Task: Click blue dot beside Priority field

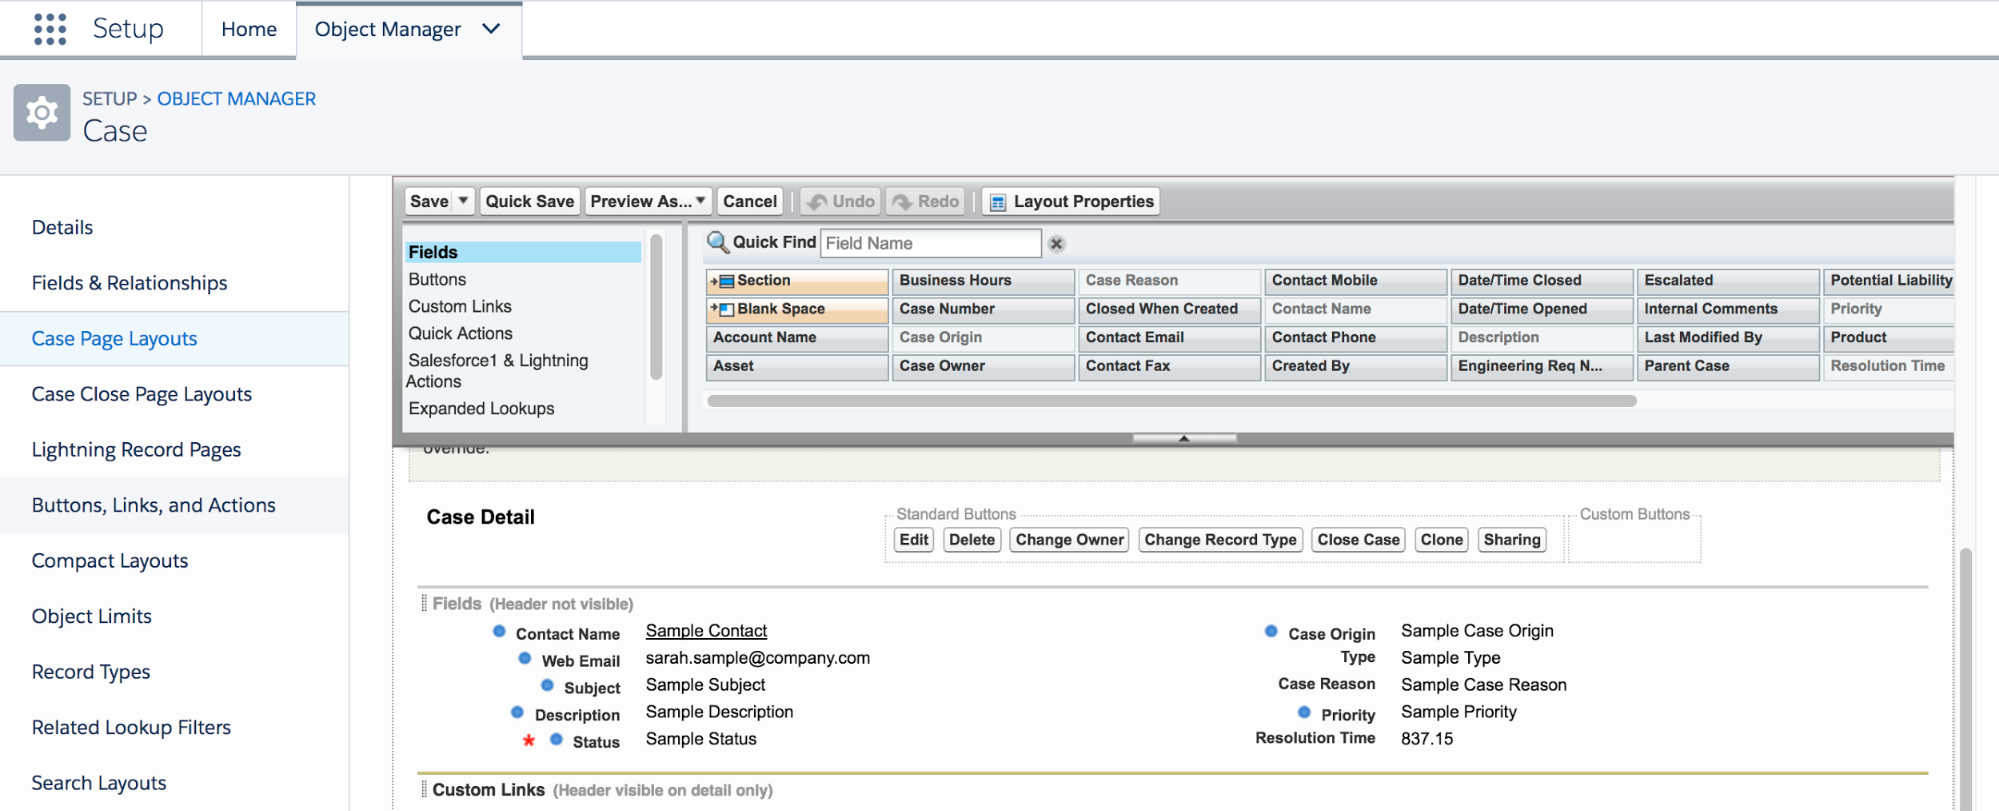Action: pos(1304,712)
